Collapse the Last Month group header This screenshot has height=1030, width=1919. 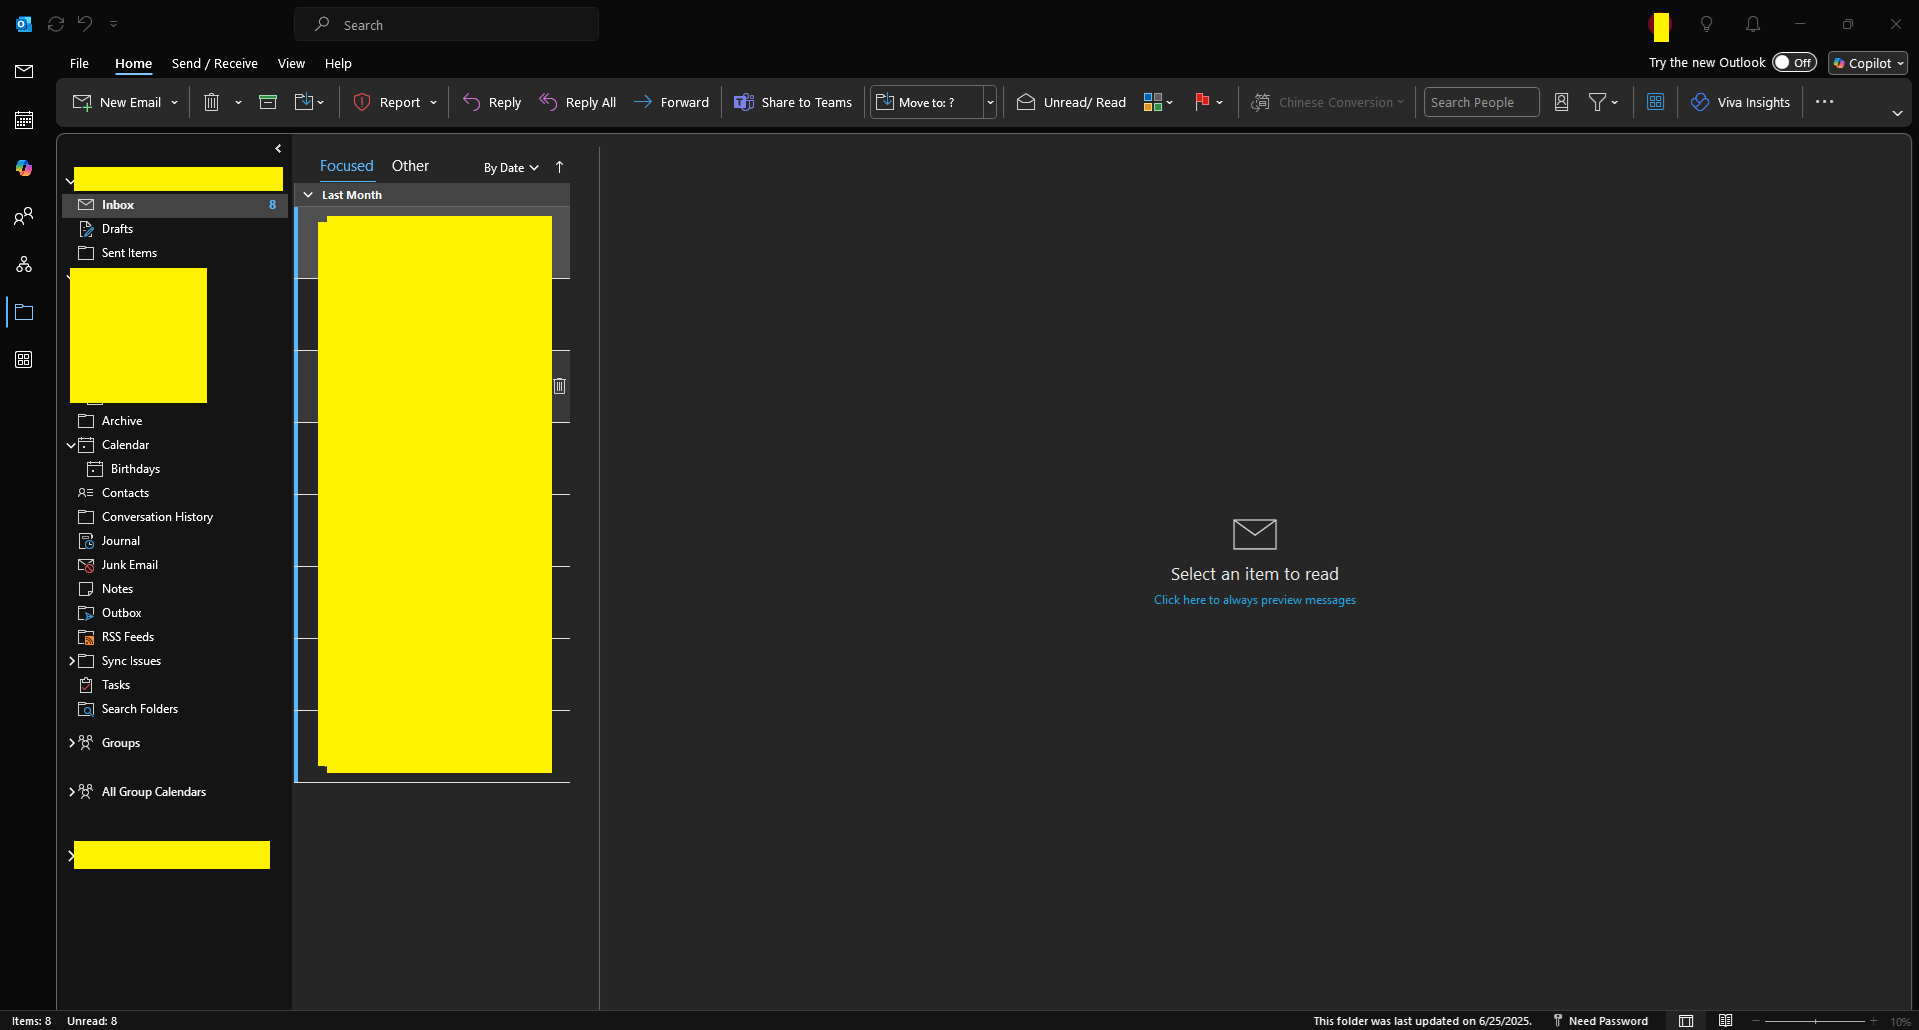tap(309, 195)
